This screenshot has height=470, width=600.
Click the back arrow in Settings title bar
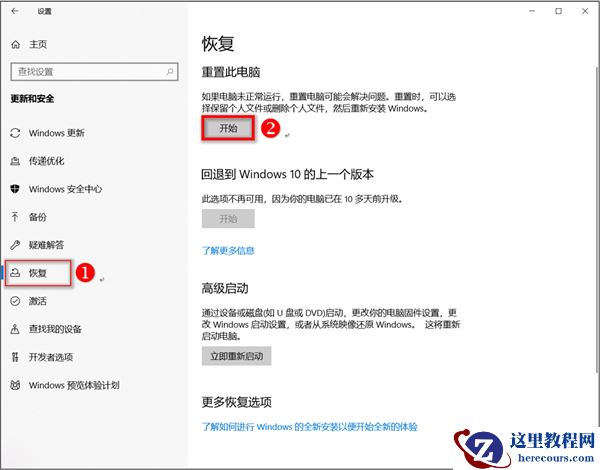tap(15, 11)
